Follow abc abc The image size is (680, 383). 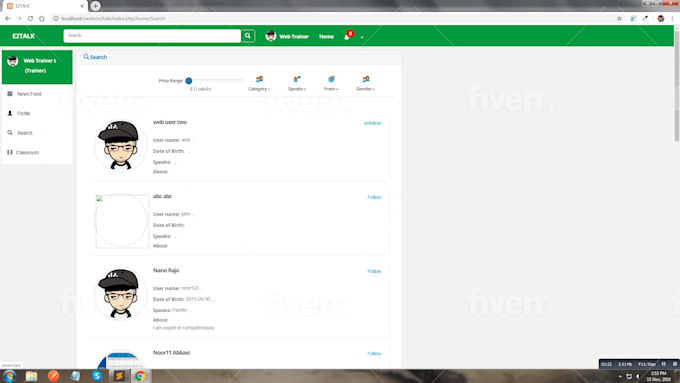[x=374, y=197]
